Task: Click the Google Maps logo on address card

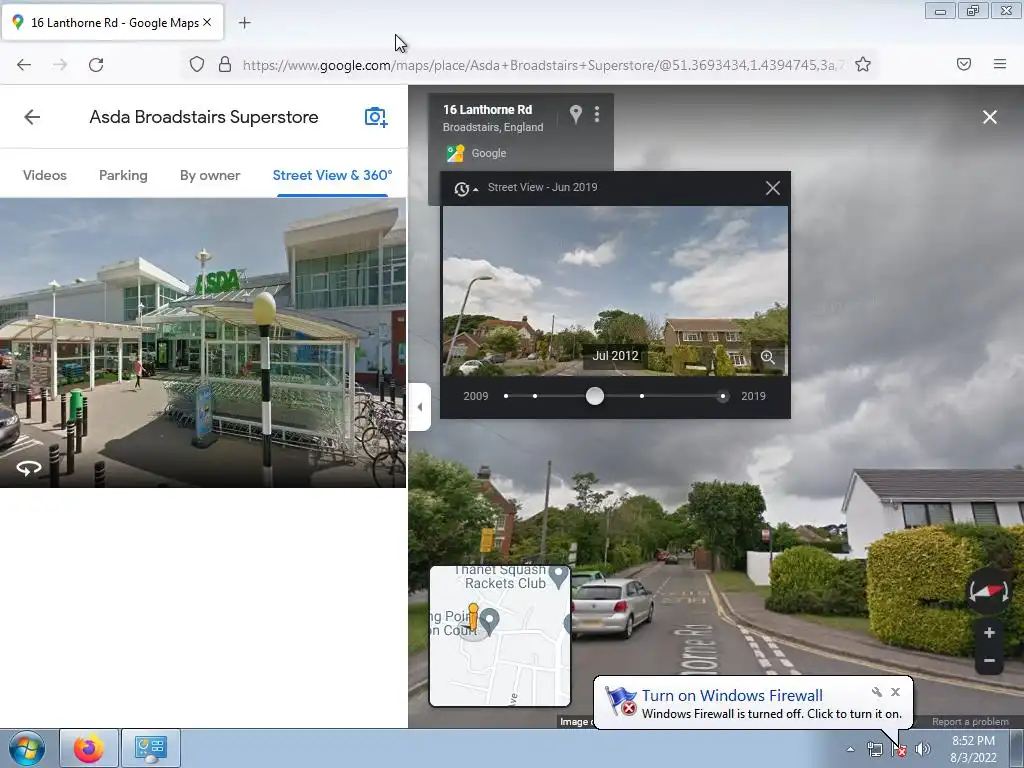Action: pos(455,153)
